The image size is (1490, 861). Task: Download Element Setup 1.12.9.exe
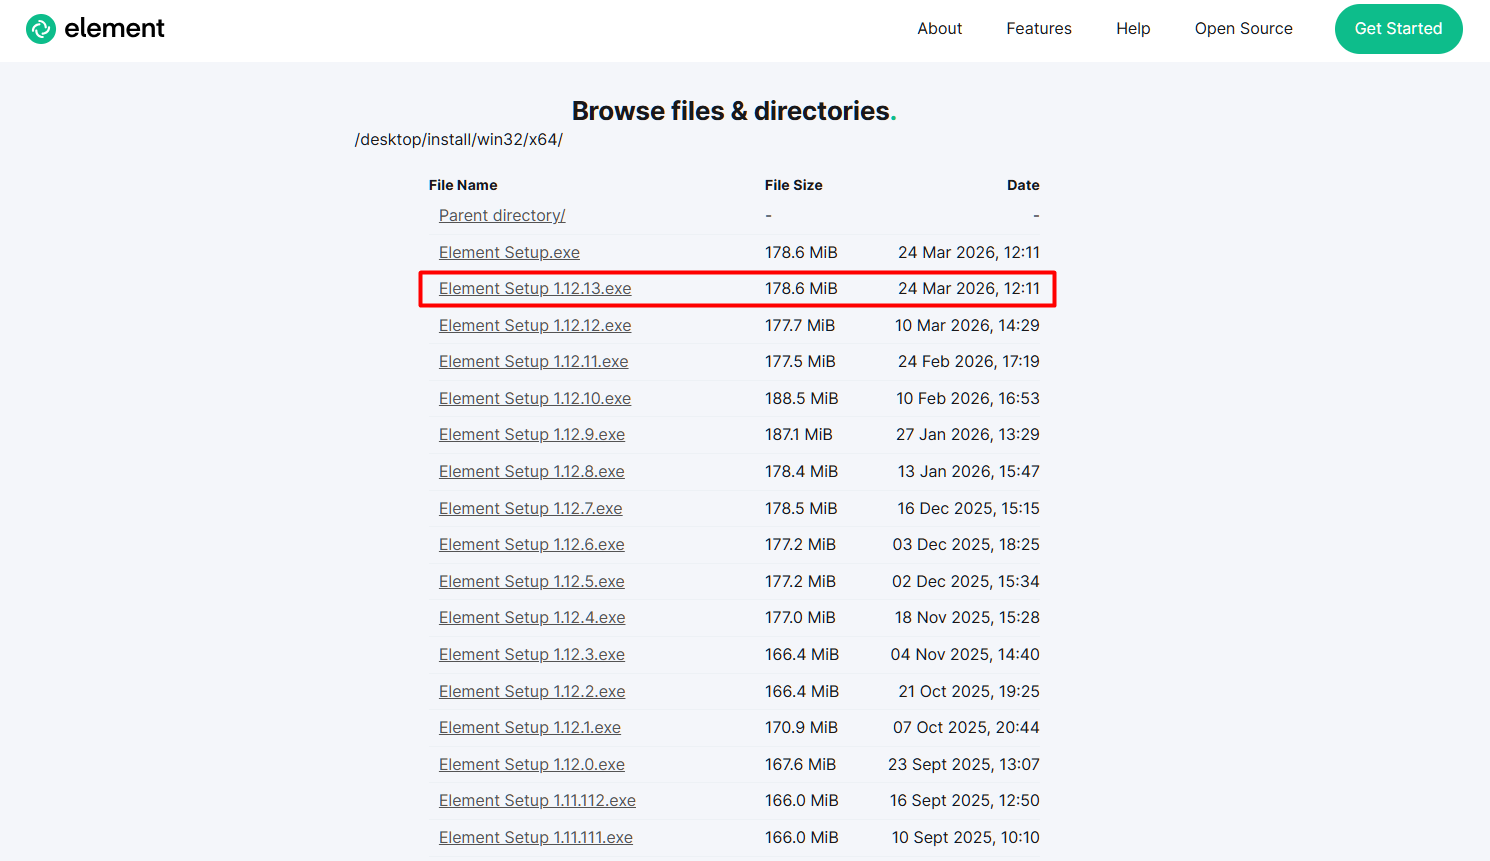pyautogui.click(x=532, y=435)
